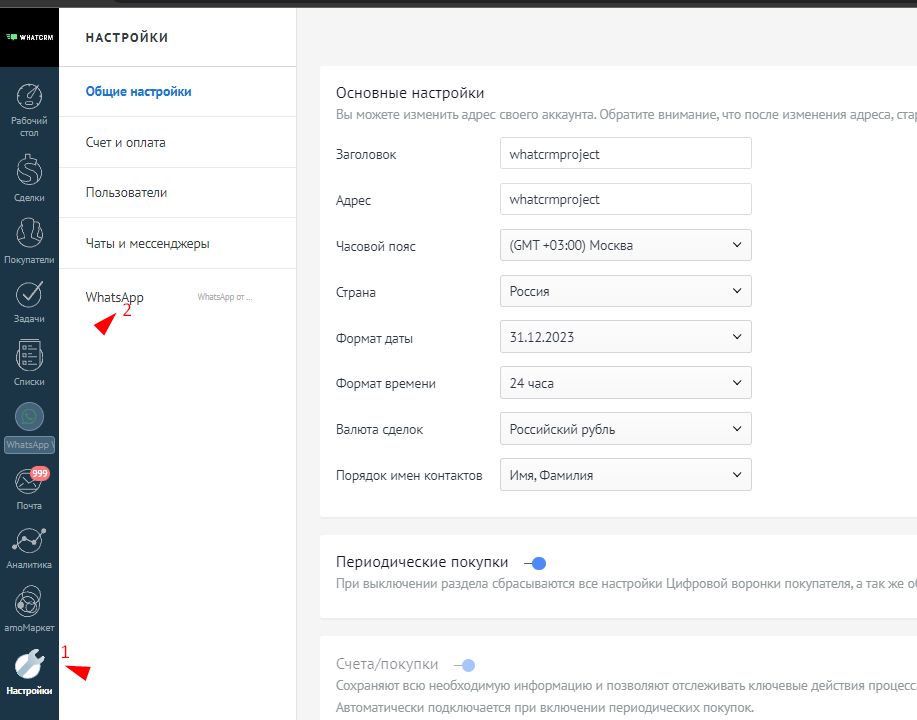
Task: Open the Пользователи settings section
Action: (126, 193)
